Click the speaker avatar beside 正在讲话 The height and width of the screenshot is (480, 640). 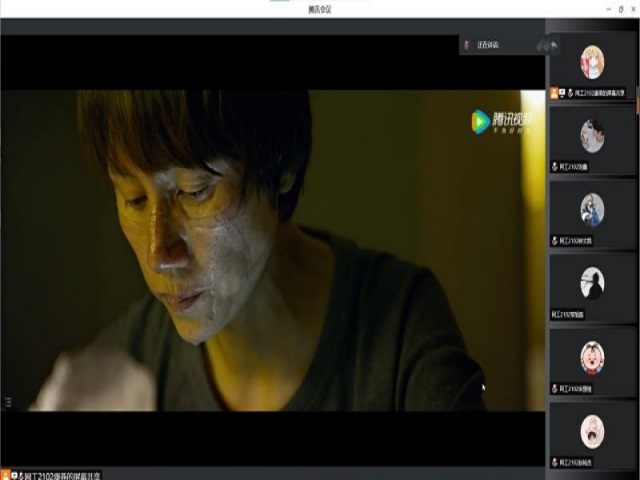pyautogui.click(x=467, y=45)
